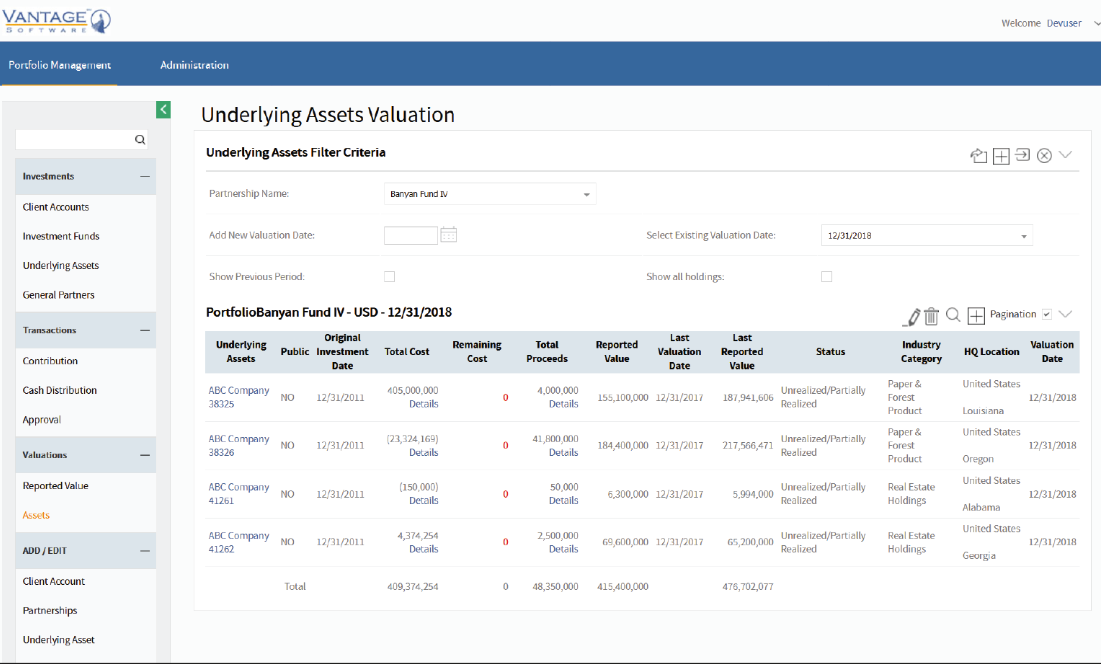Open the calendar icon beside Add New Valuation Date
This screenshot has height=664, width=1101.
pos(448,234)
